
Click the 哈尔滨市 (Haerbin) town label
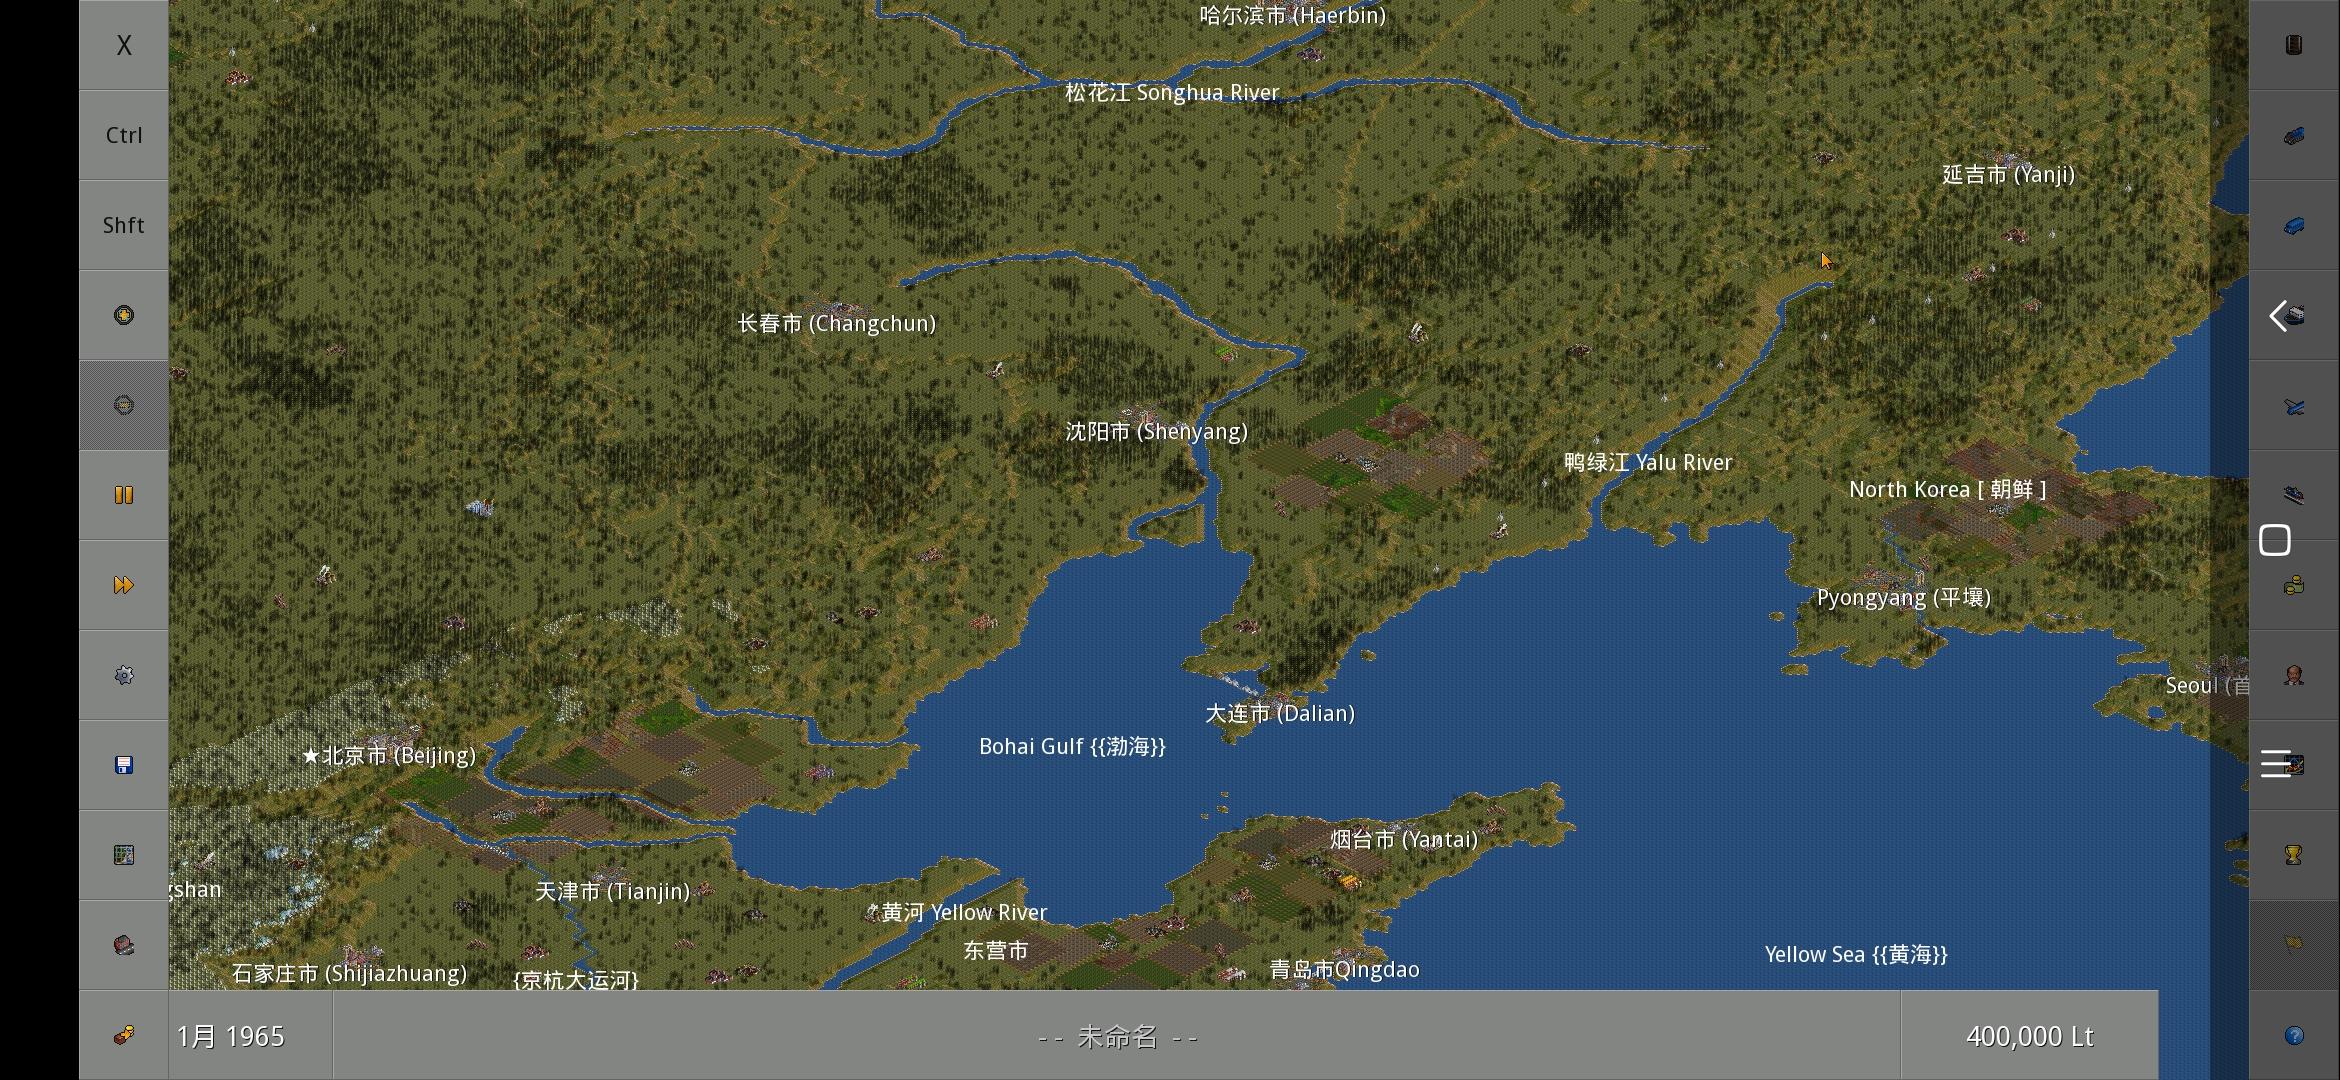coord(1292,15)
